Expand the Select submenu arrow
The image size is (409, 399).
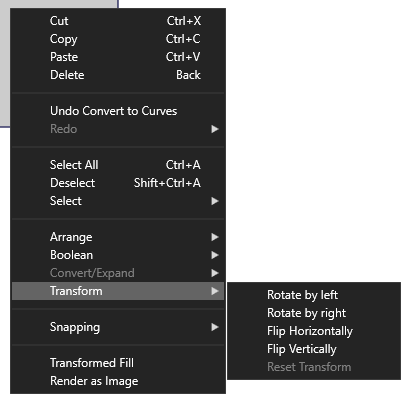point(215,201)
